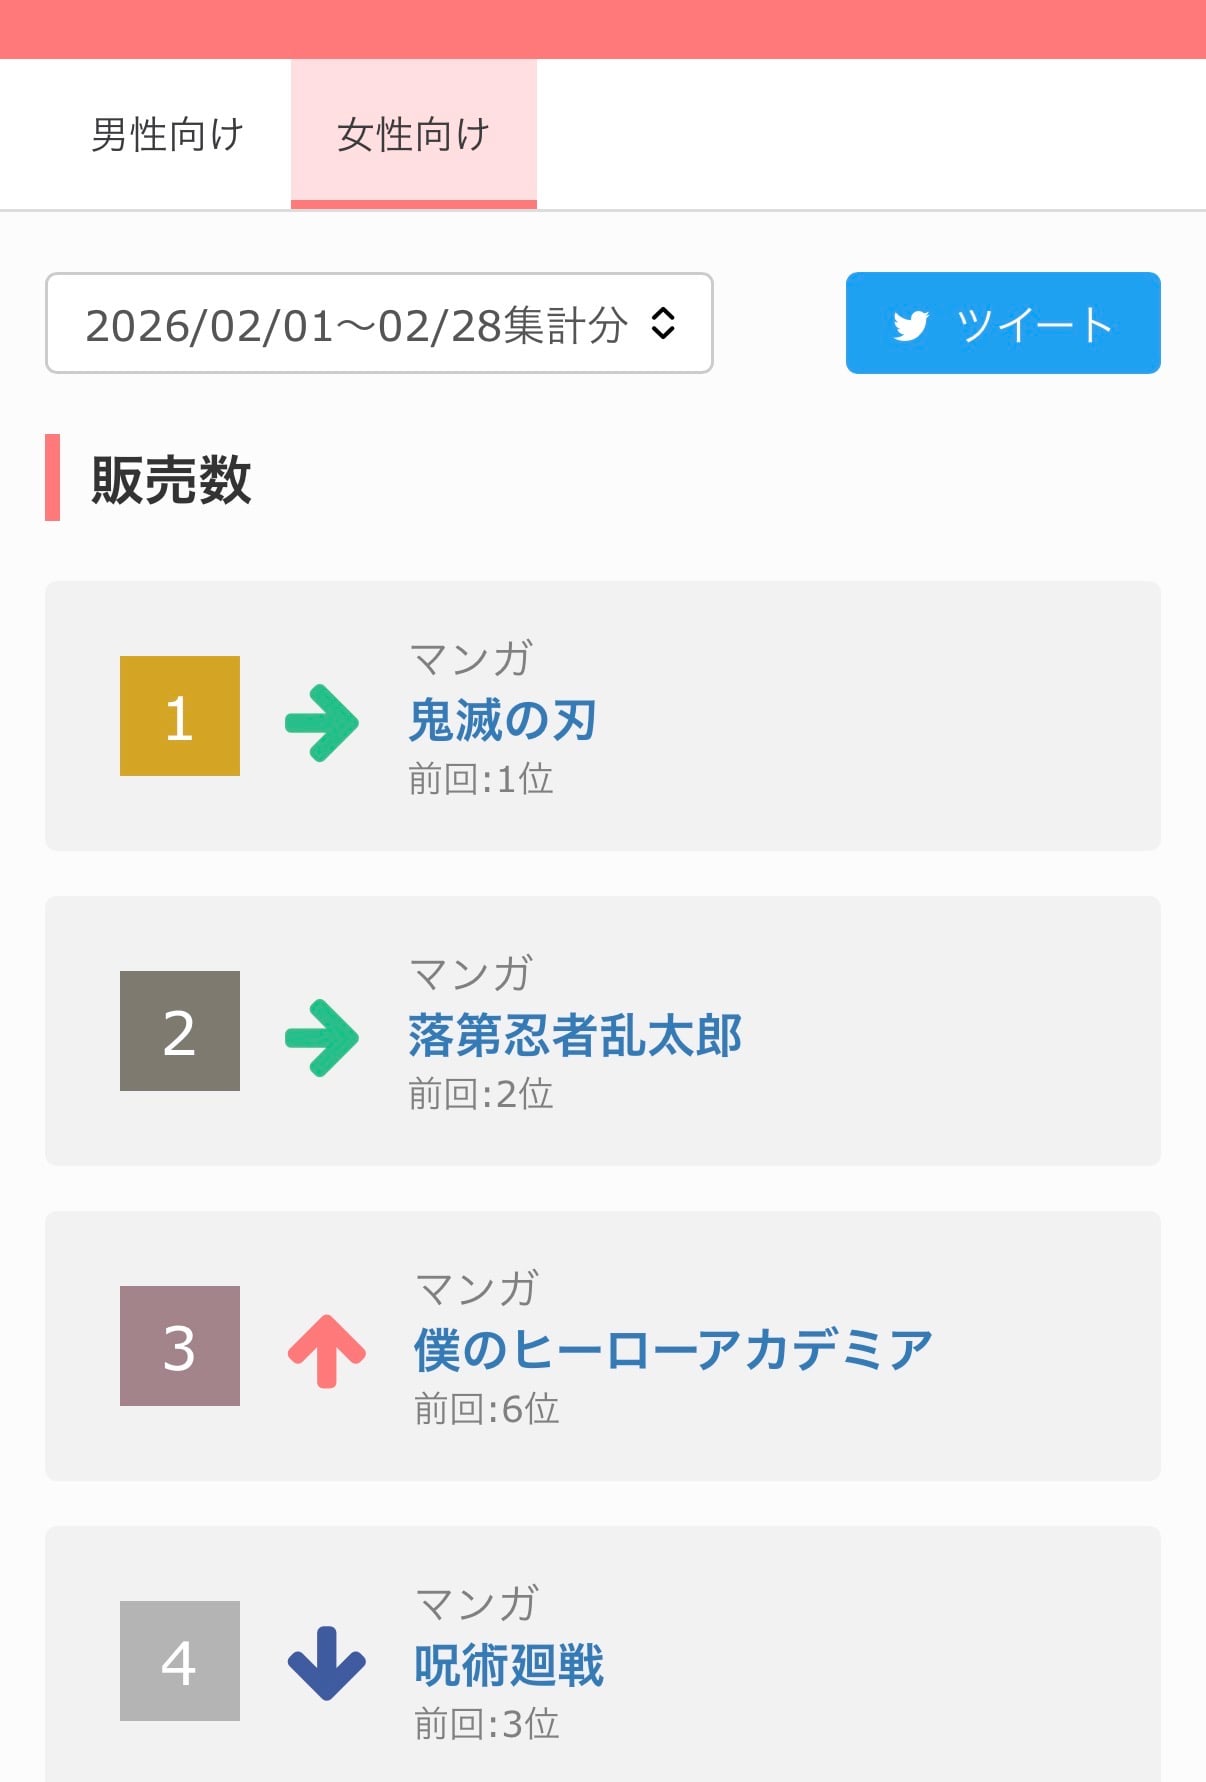This screenshot has height=1782, width=1206.
Task: Click the gray rank 4 badge
Action: point(180,1661)
